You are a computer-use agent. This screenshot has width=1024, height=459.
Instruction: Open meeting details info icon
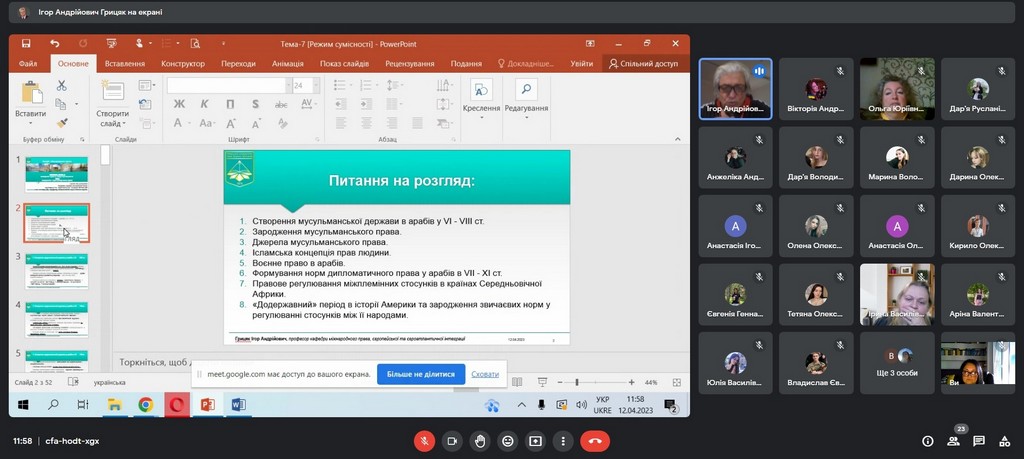927,441
